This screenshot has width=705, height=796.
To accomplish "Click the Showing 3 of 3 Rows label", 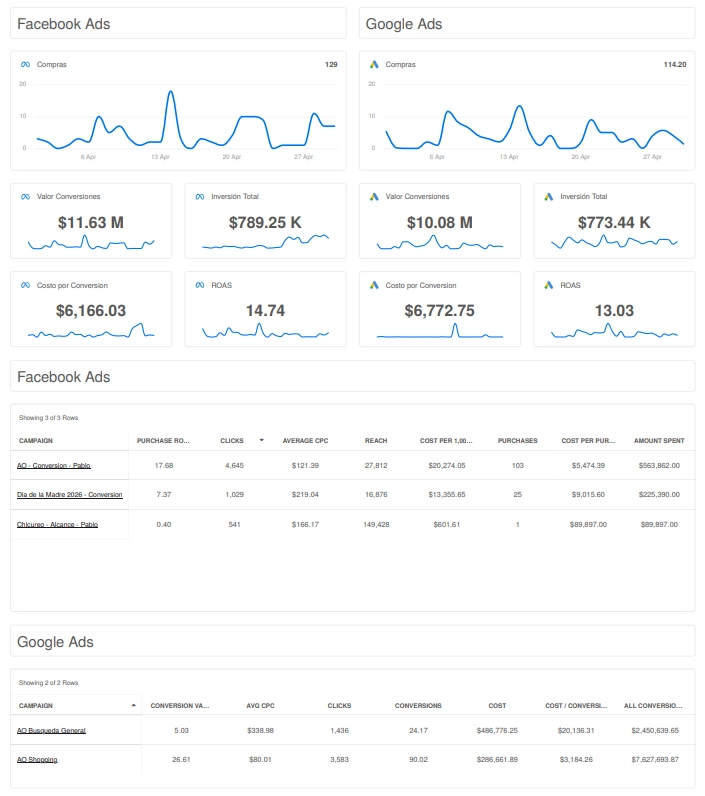I will 49,418.
